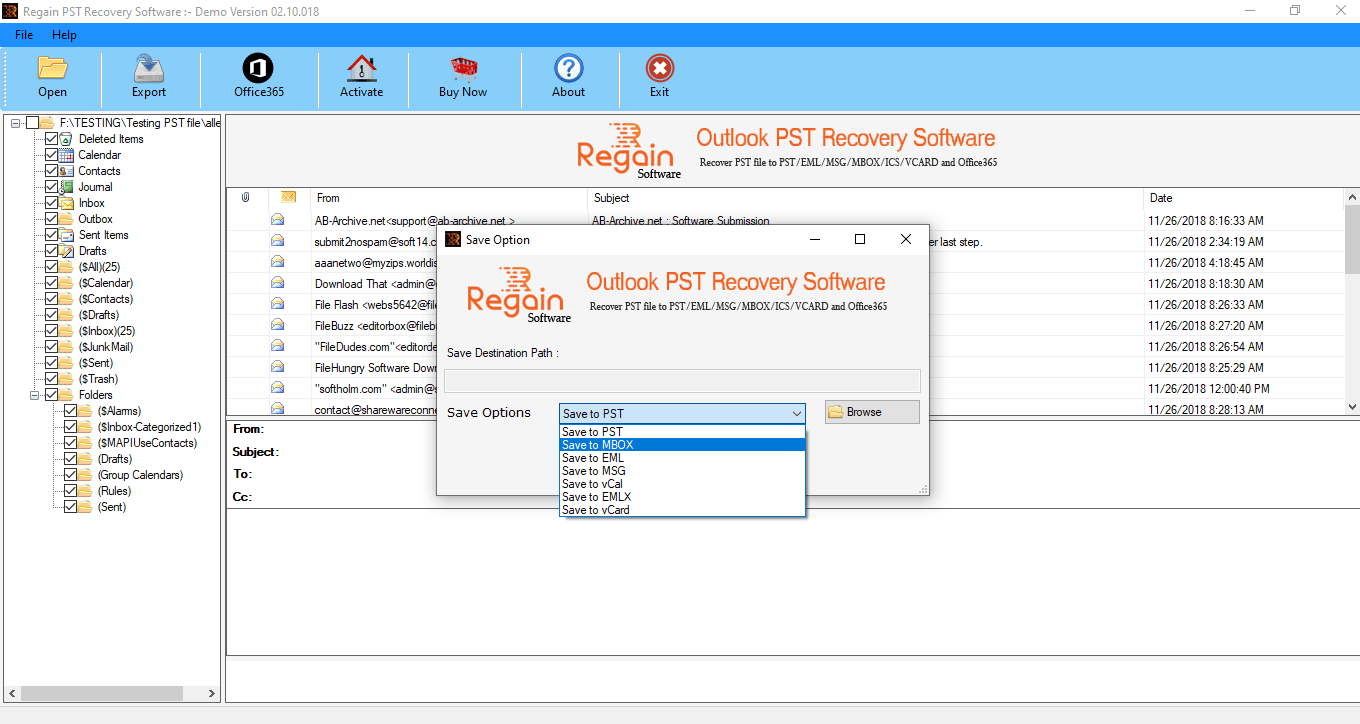This screenshot has height=724, width=1360.
Task: Launch the Office365 export icon
Action: (x=258, y=69)
